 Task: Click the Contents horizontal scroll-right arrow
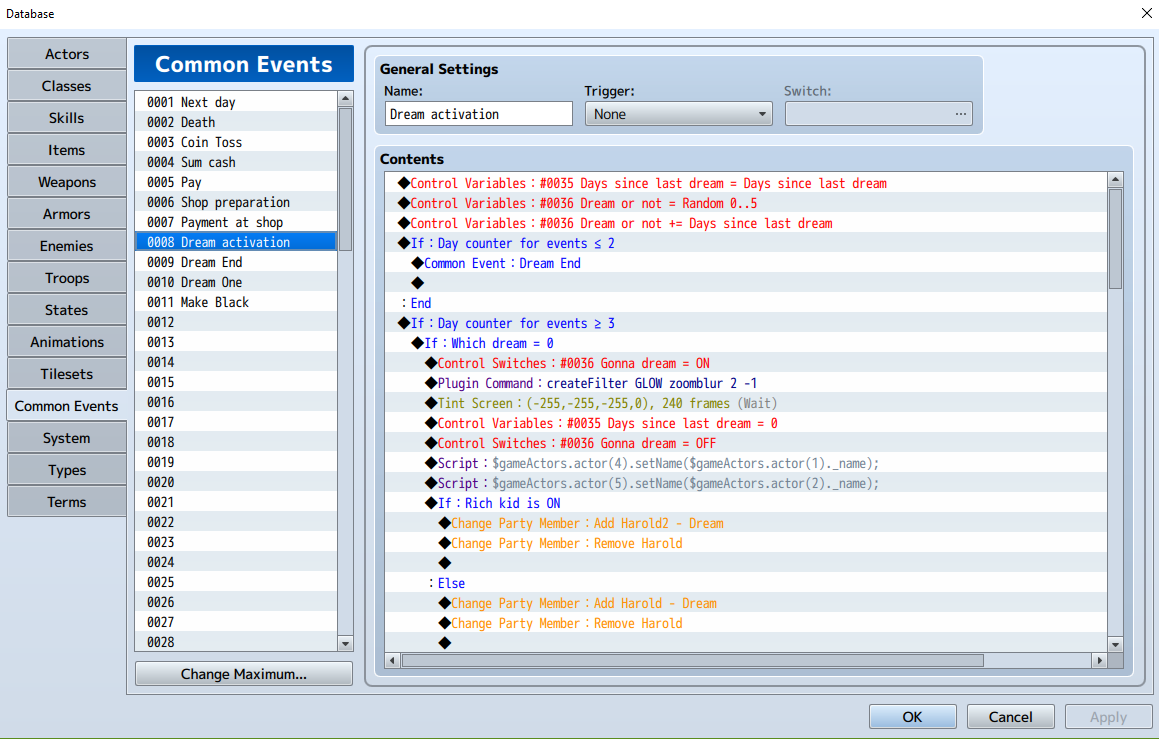coord(1100,660)
